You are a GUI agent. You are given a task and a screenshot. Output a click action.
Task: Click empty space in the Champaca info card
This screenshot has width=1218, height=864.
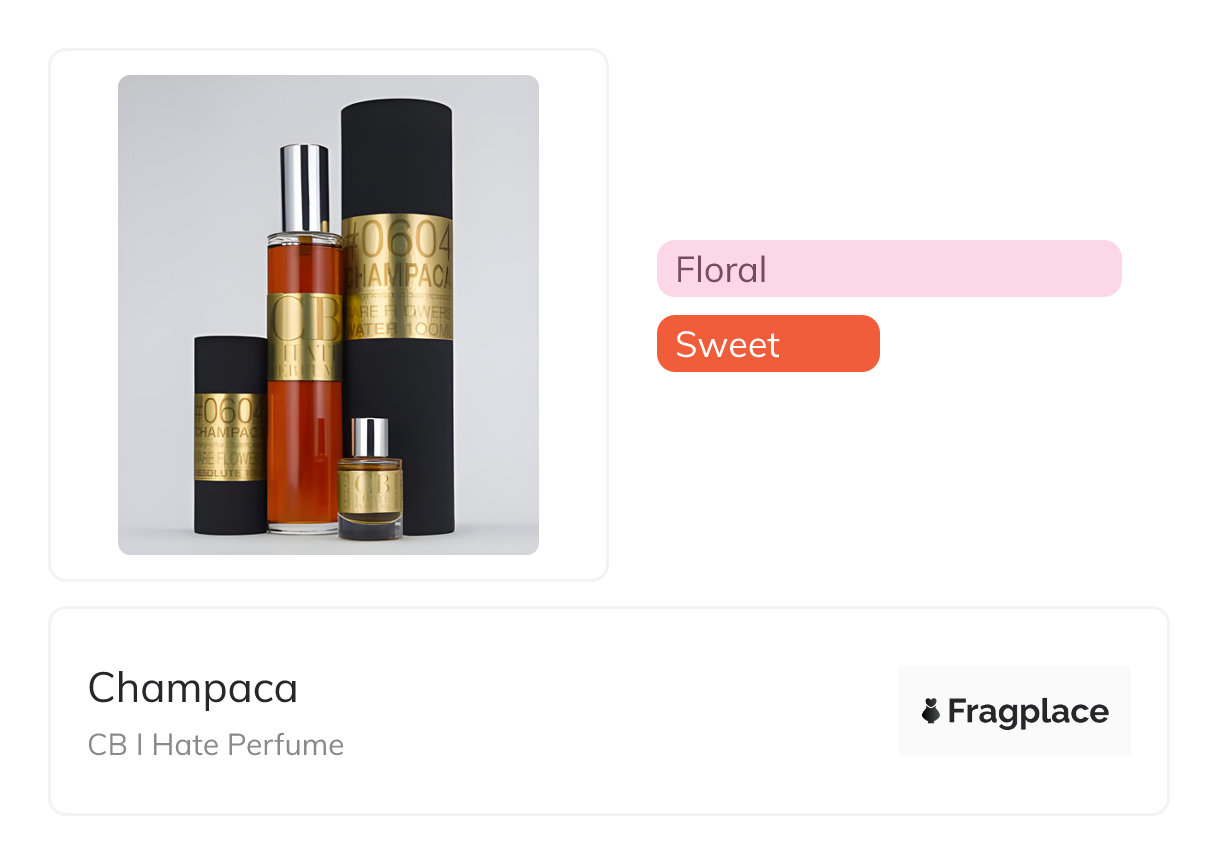click(x=620, y=710)
